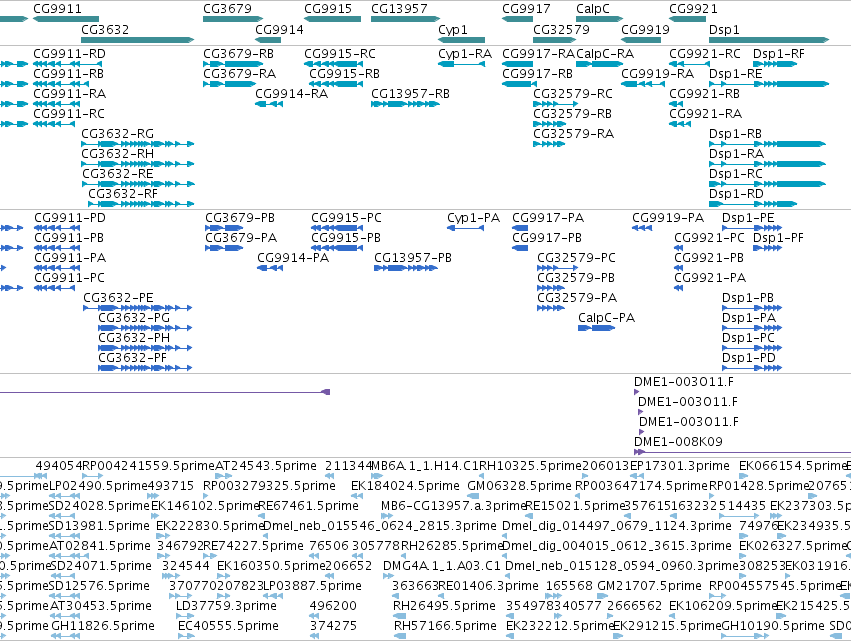Click the CG32579 gene label
This screenshot has height=641, width=851.
point(562,29)
